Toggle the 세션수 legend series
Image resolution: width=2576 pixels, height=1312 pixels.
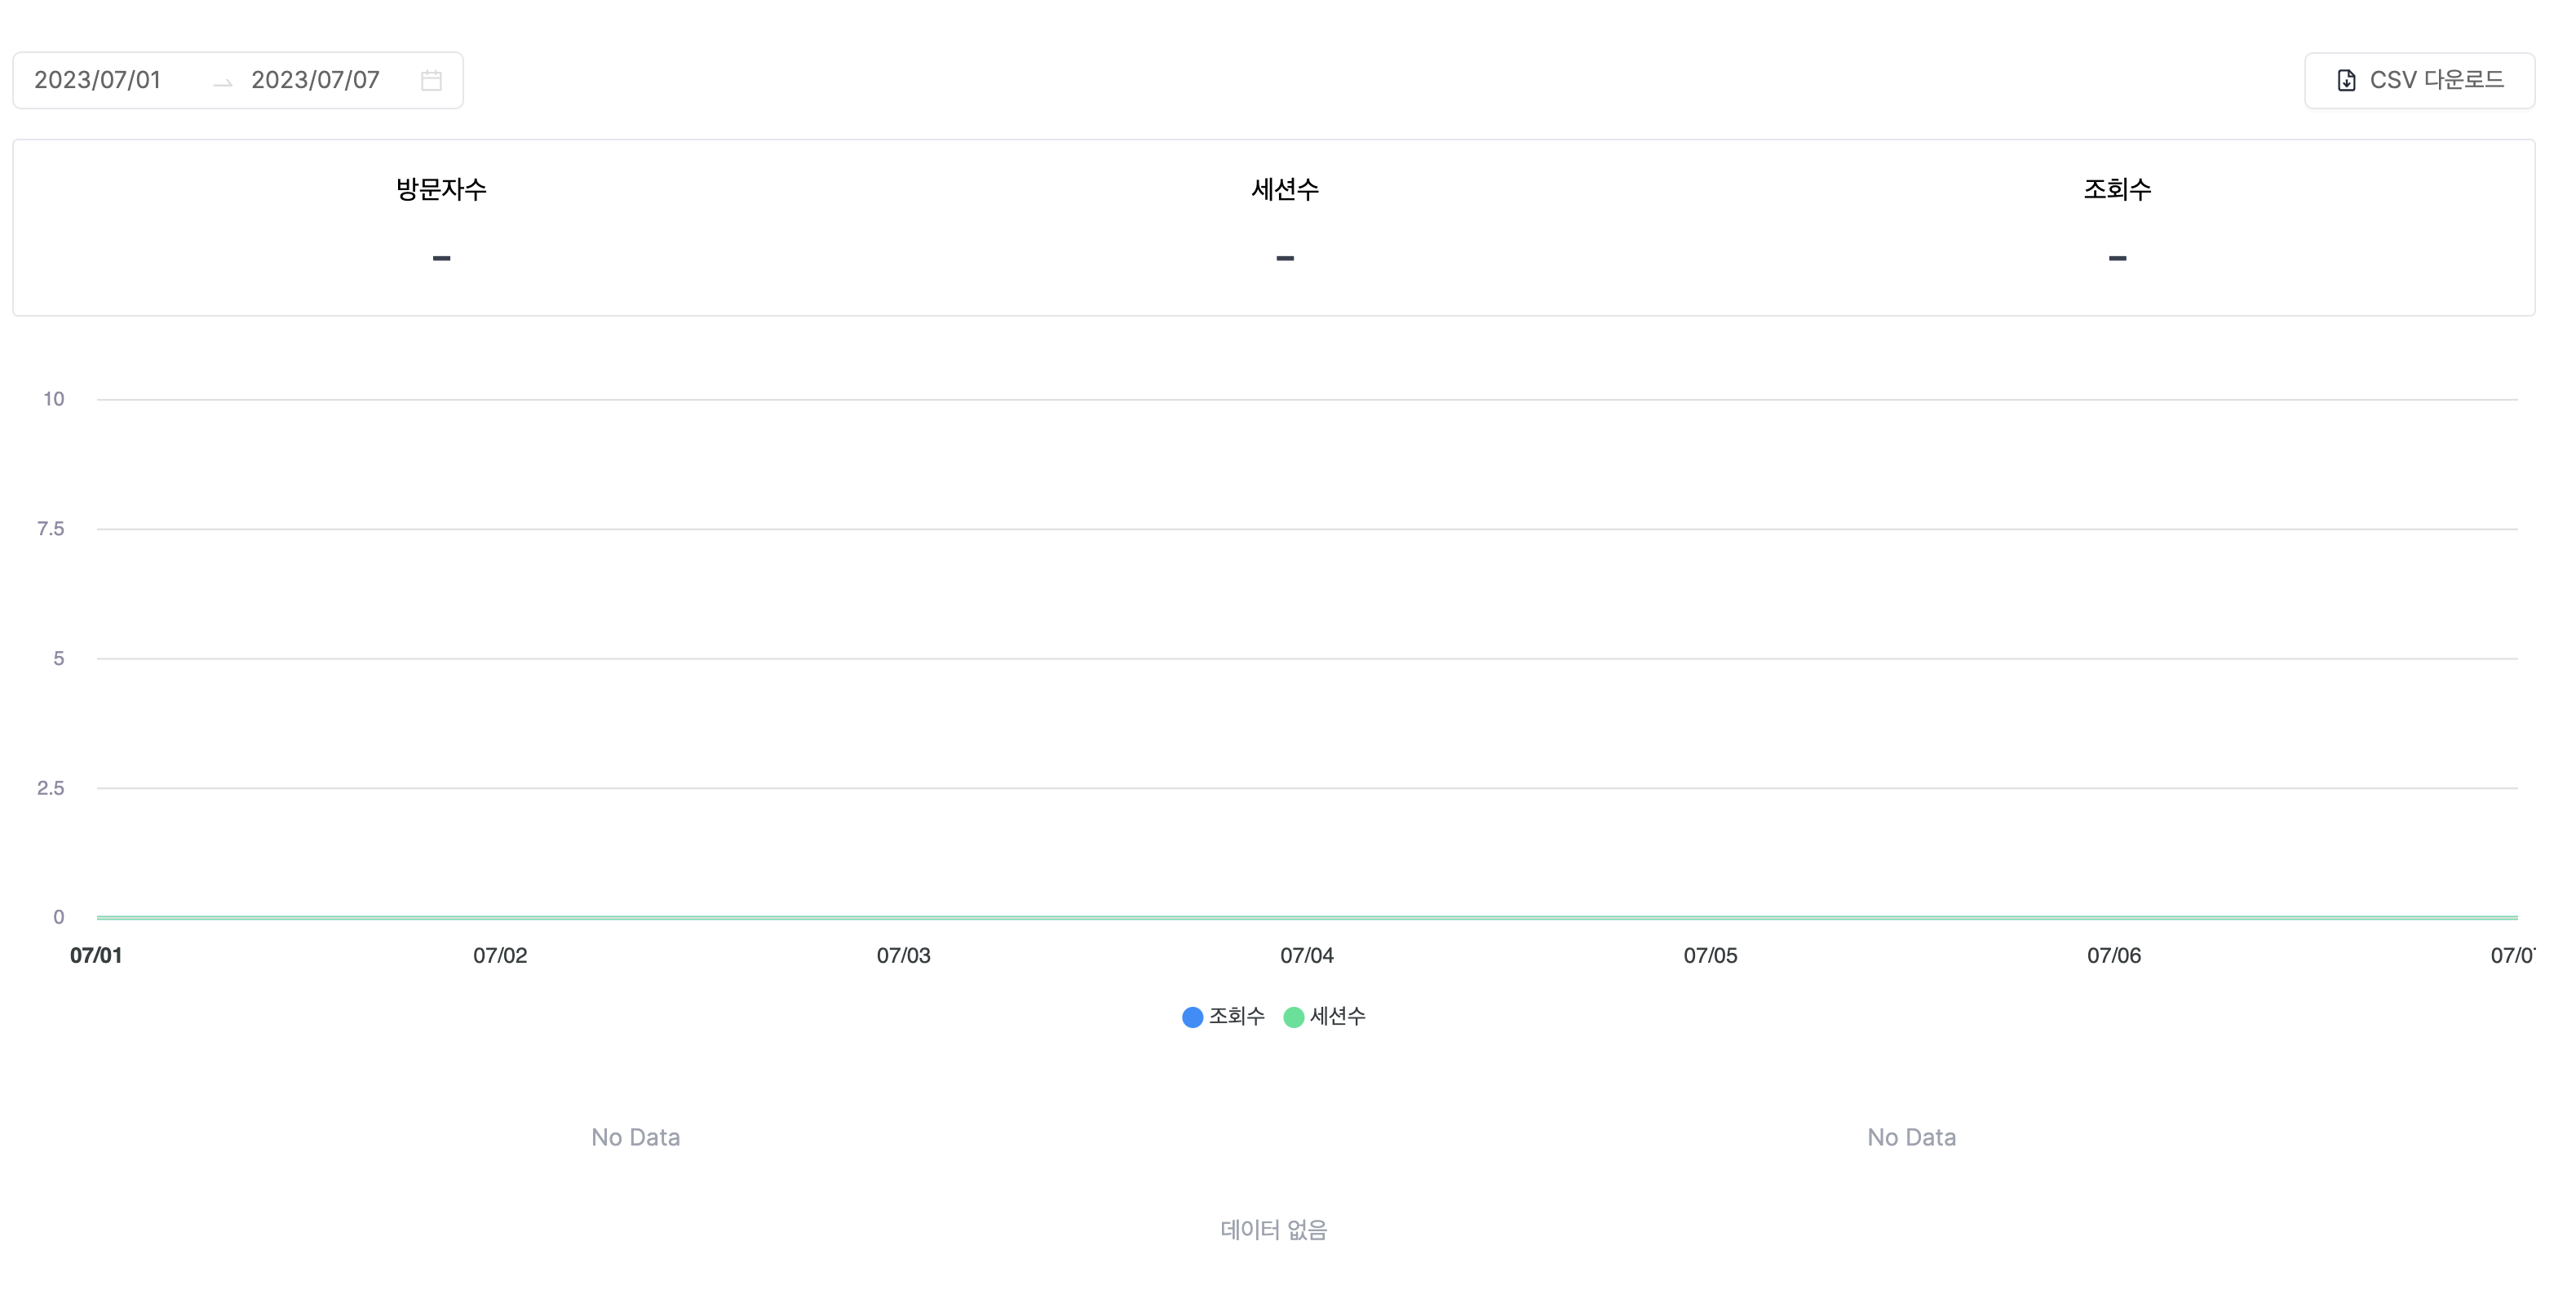1324,1016
